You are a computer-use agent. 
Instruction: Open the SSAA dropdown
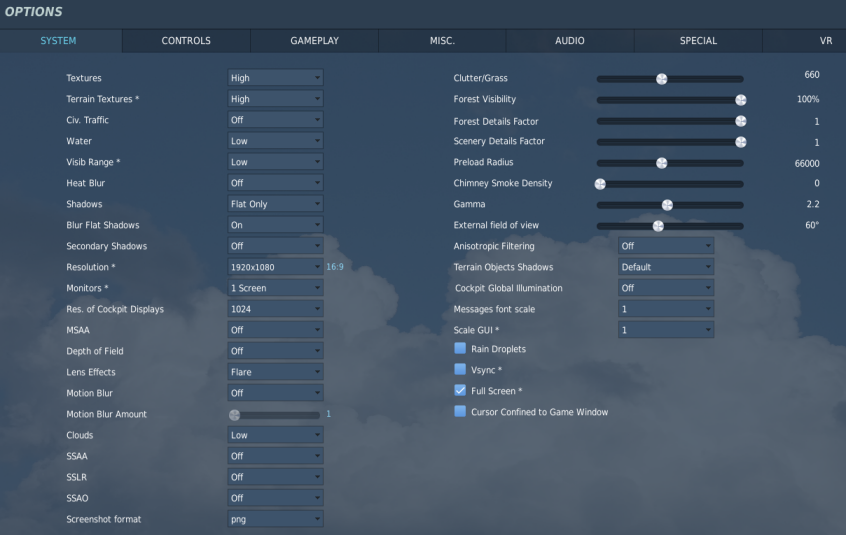pos(275,456)
